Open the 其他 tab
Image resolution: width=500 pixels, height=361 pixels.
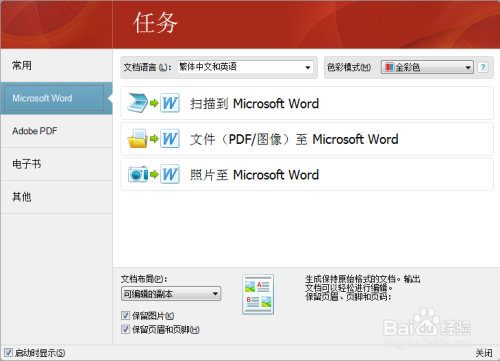point(57,197)
